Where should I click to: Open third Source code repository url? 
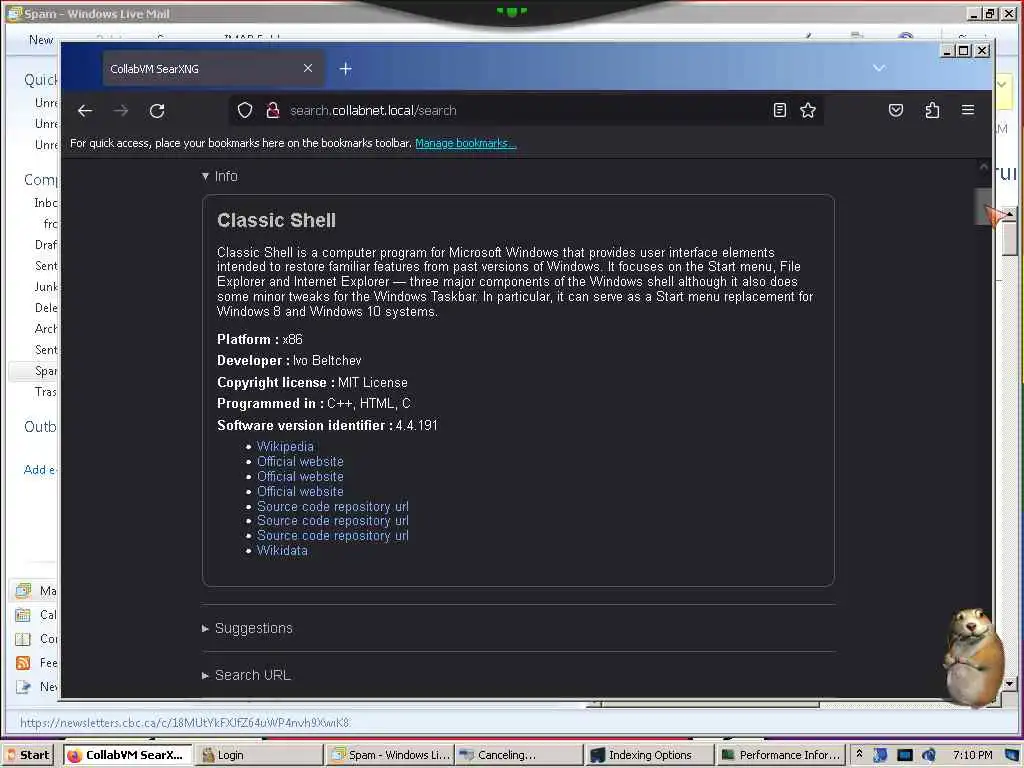pos(333,536)
